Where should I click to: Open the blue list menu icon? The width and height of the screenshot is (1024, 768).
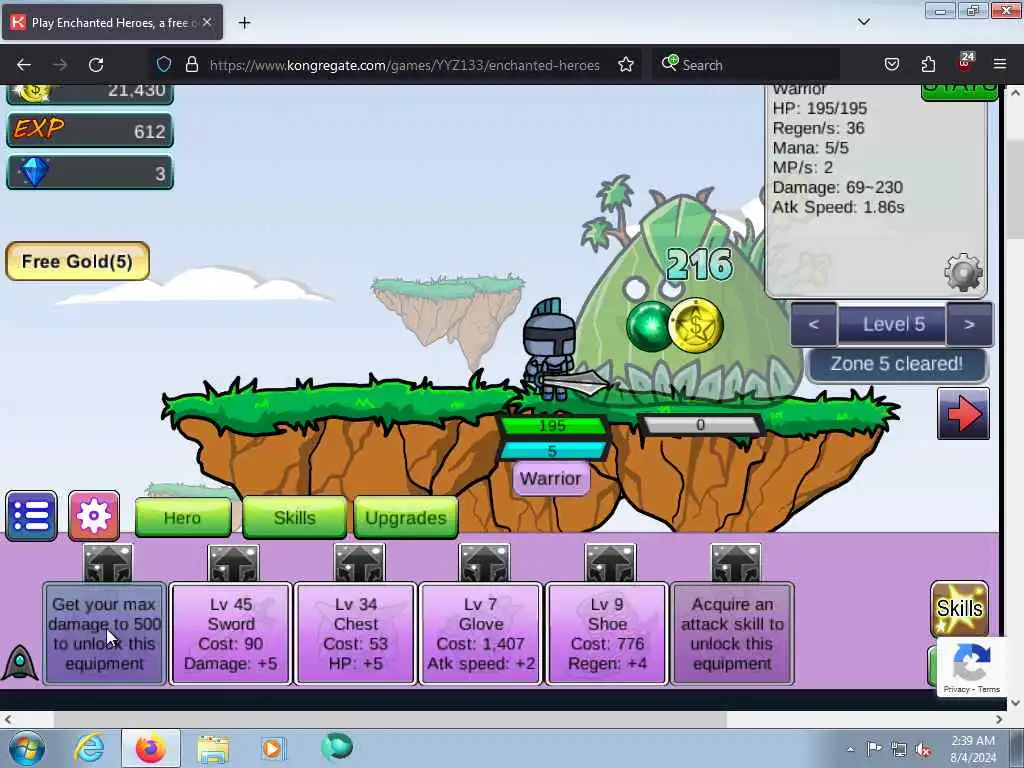(31, 516)
